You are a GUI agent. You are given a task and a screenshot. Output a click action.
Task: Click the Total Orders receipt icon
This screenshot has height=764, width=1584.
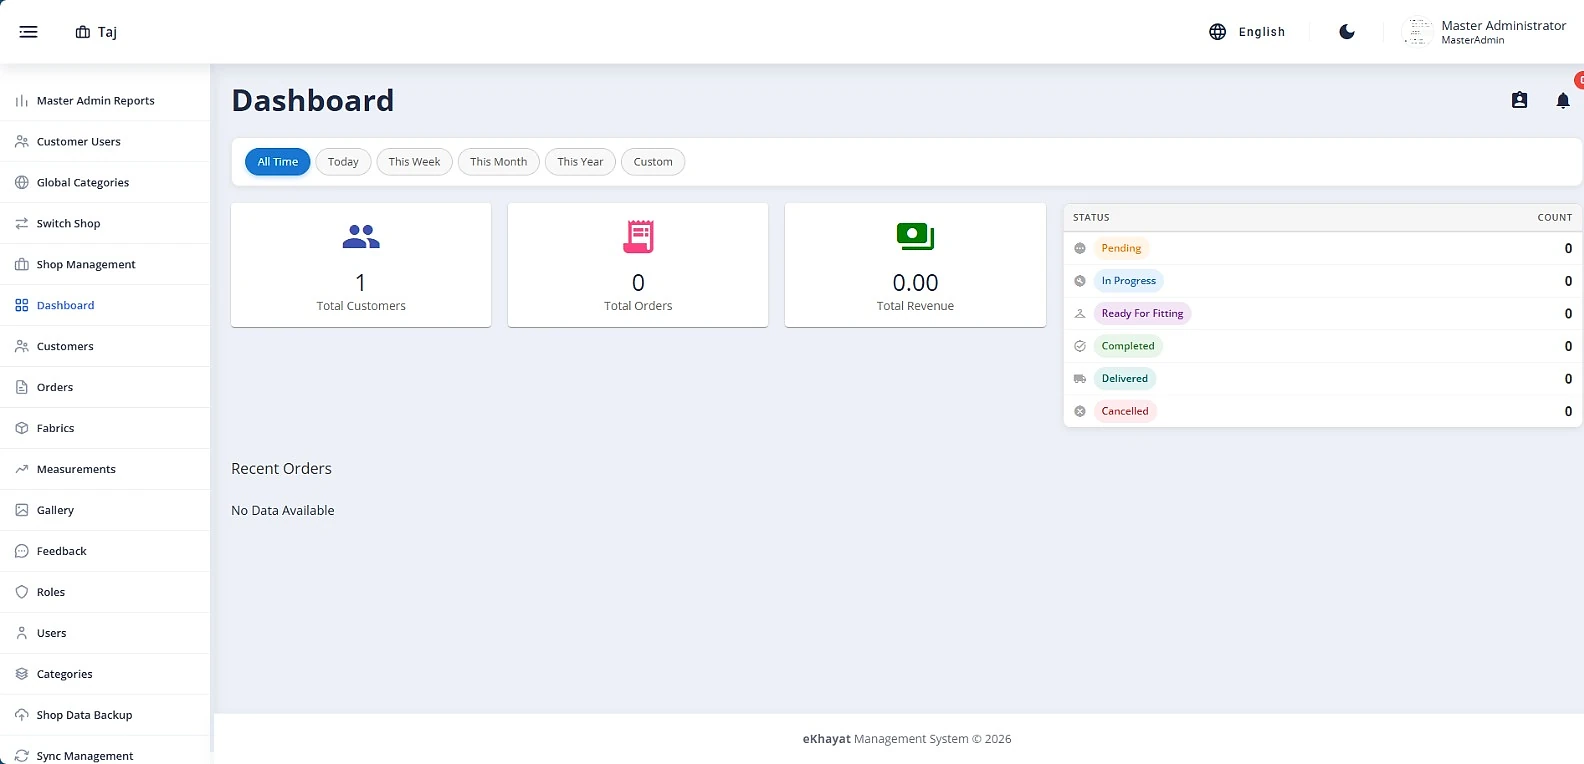pyautogui.click(x=638, y=236)
